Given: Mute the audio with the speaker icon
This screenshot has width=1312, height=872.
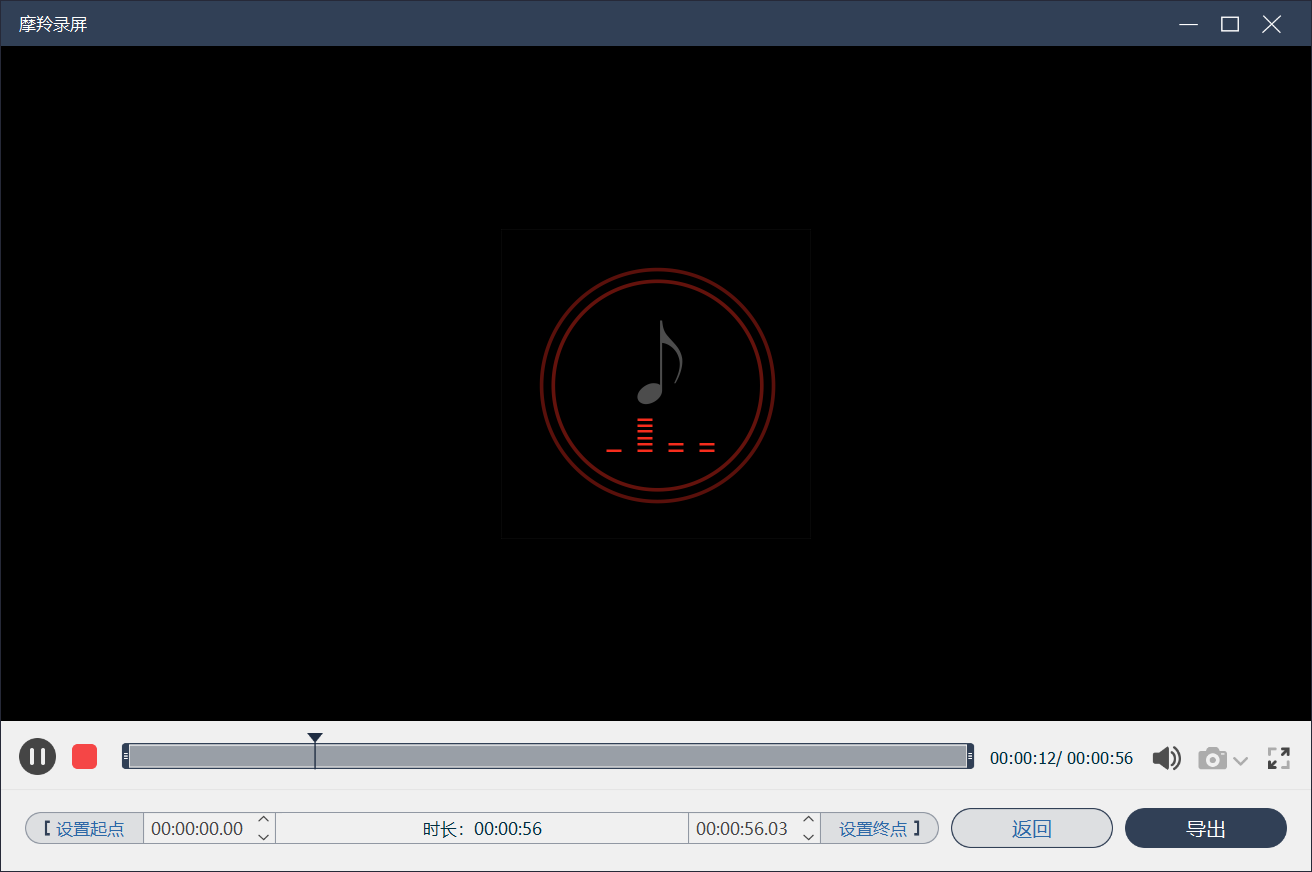Looking at the screenshot, I should point(1166,758).
